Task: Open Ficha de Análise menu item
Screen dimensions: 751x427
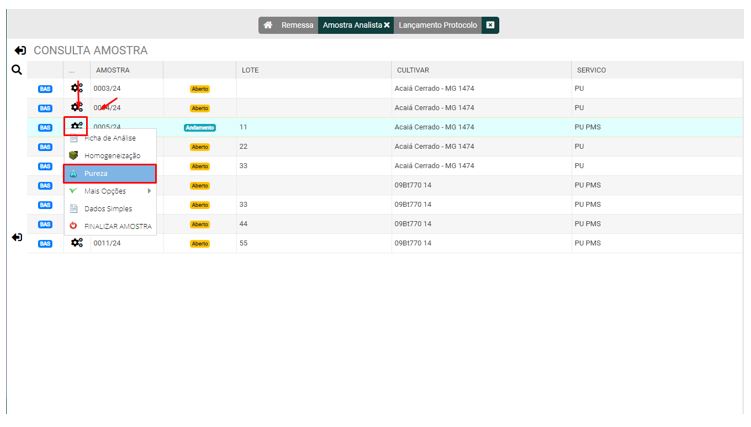Action: click(x=110, y=138)
